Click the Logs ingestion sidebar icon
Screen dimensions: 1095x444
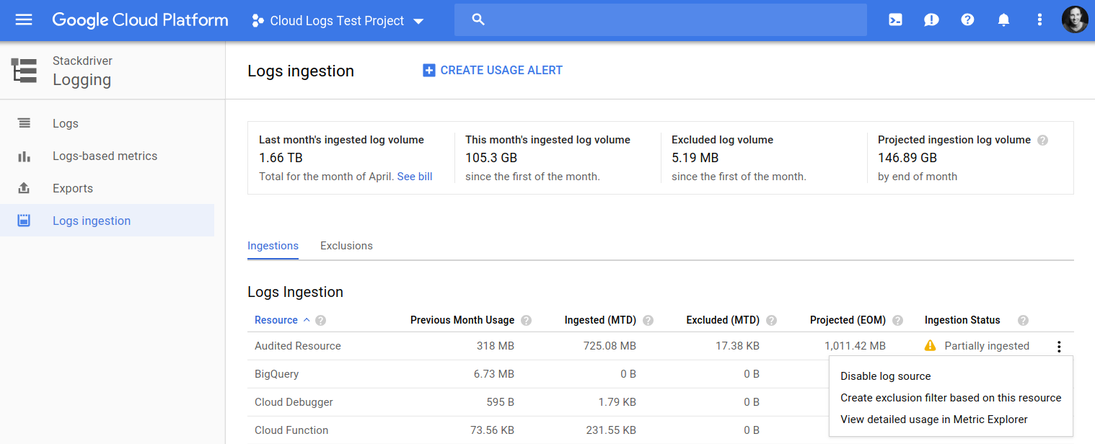coord(24,221)
